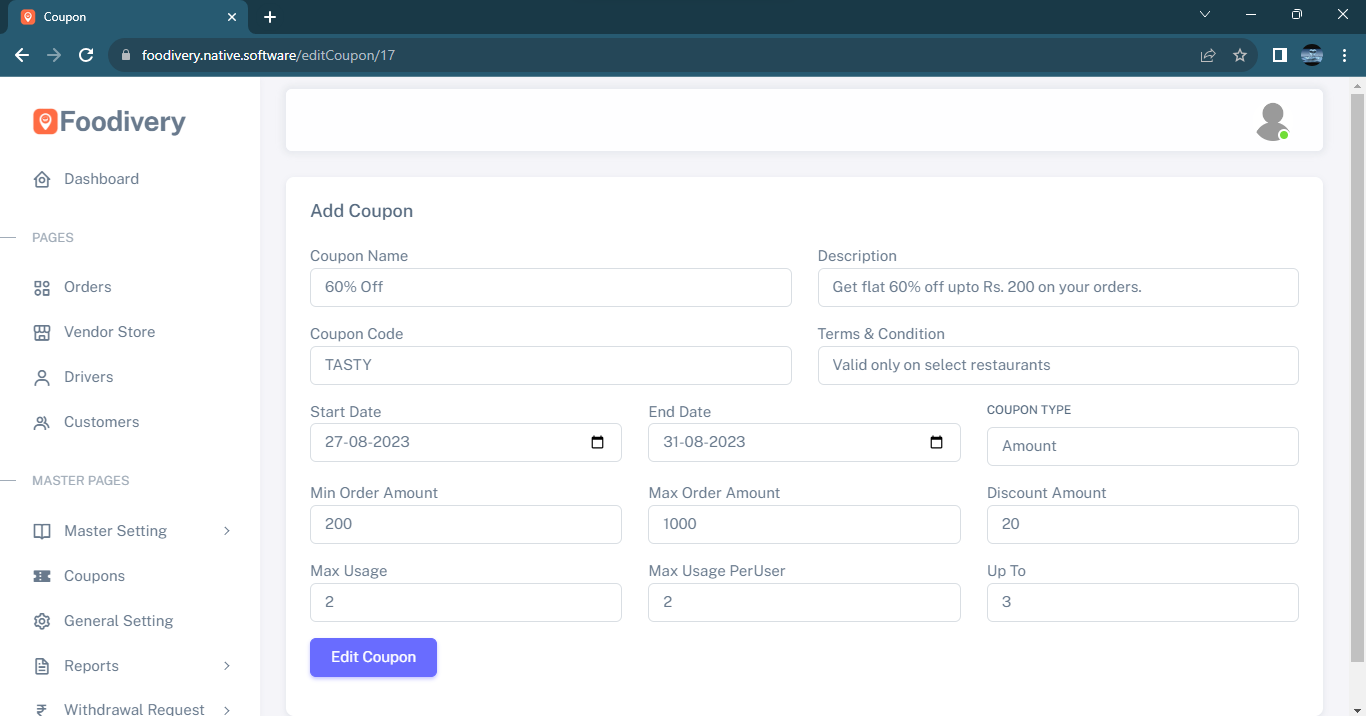Open the Withdrawal Request menu item

pyautogui.click(x=134, y=708)
